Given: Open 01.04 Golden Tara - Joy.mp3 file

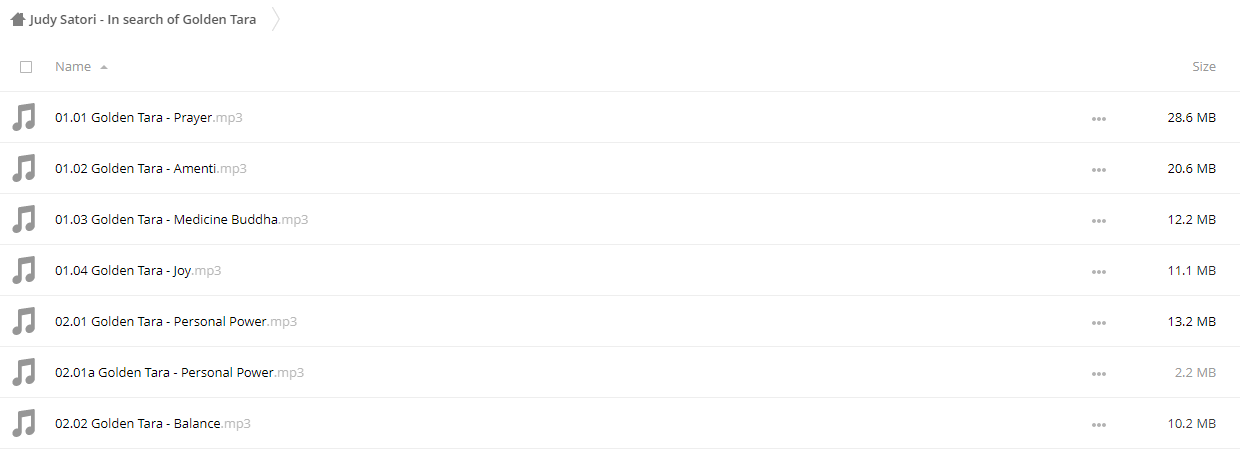Looking at the screenshot, I should pos(138,270).
